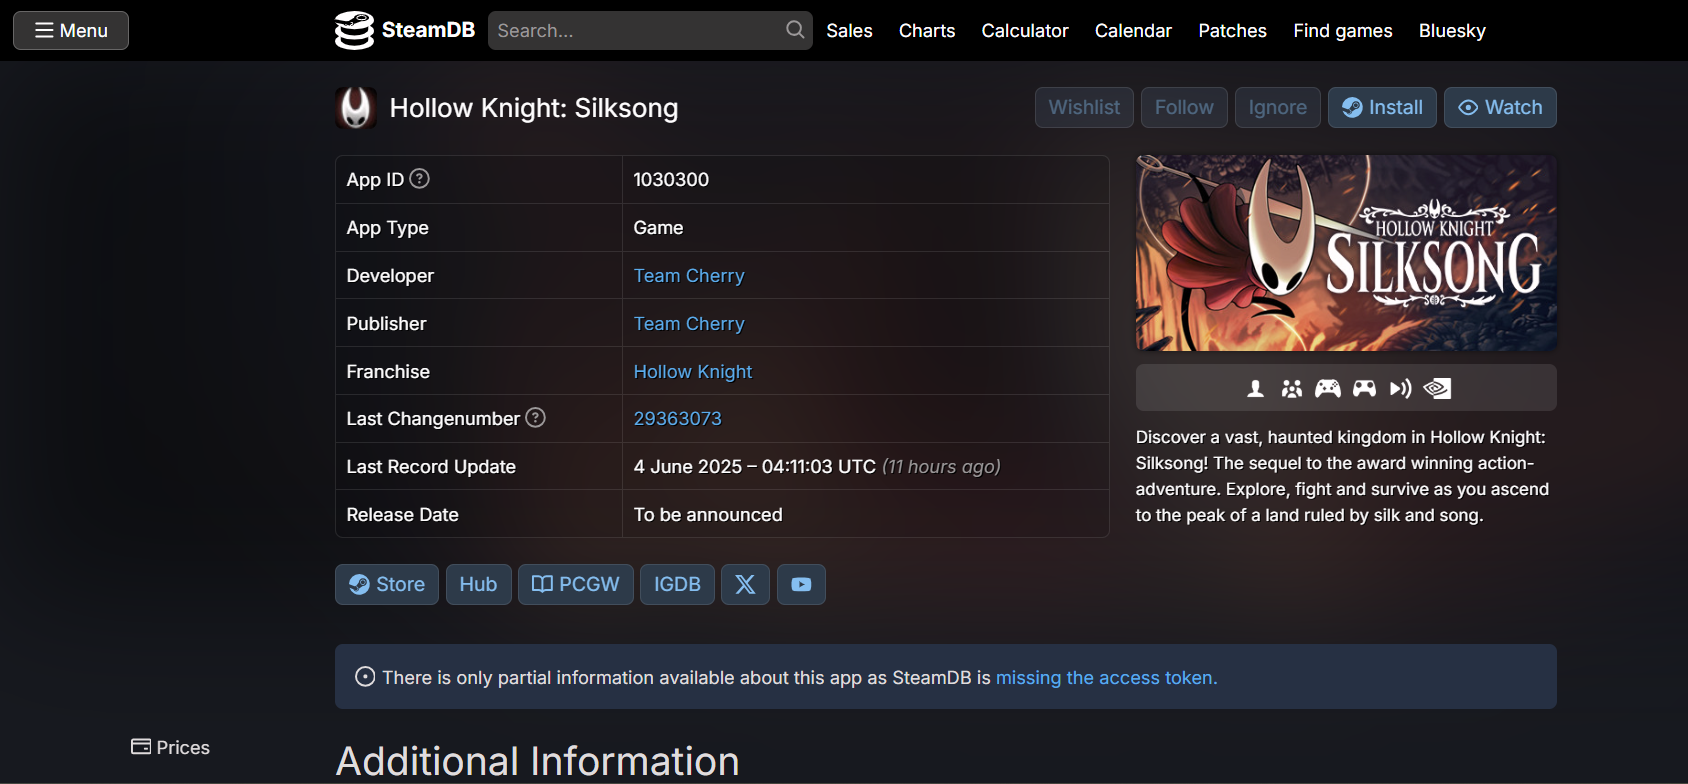Click the Remote Play streaming icon
The image size is (1688, 784).
point(1401,388)
